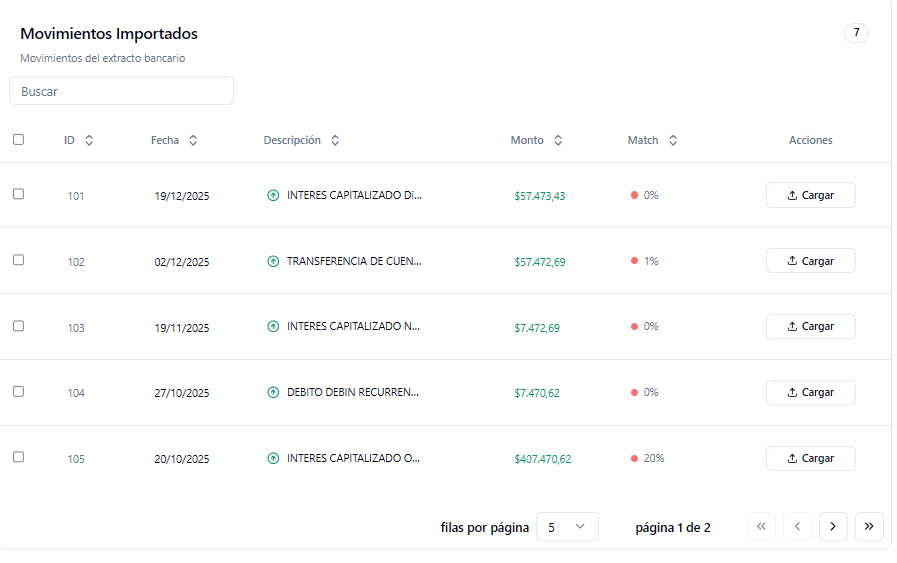This screenshot has width=897, height=563.
Task: Click the 7 count badge
Action: 856,33
